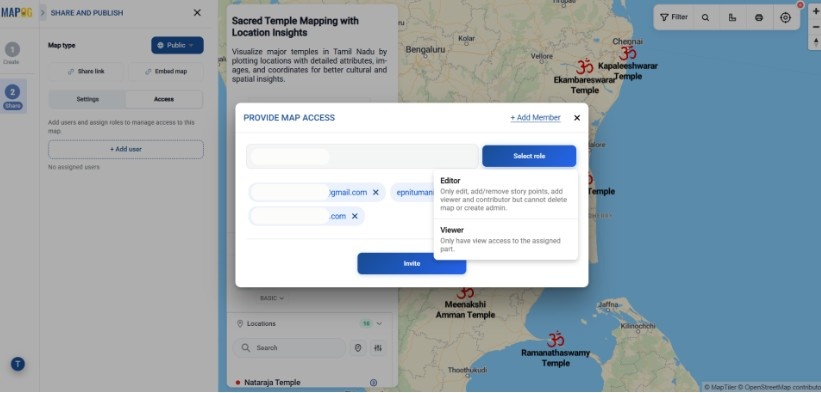This screenshot has width=821, height=393.
Task: Click the Invite button
Action: click(x=412, y=264)
